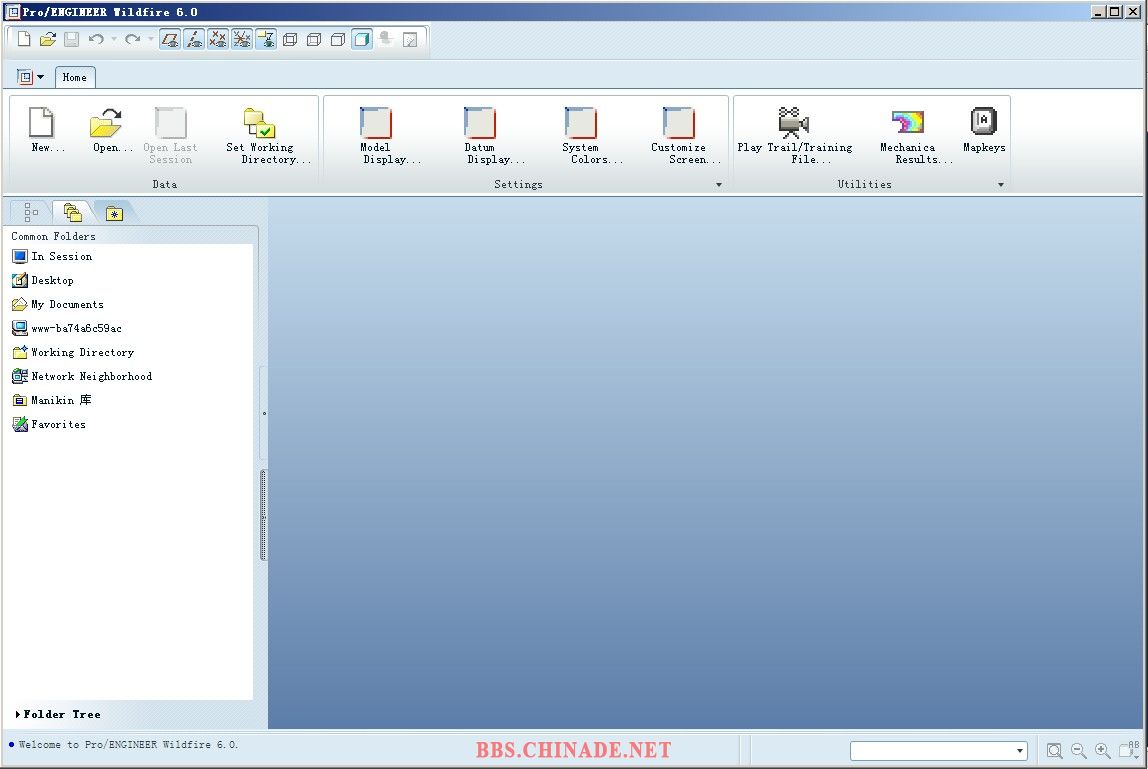Click Open Last Session button

pyautogui.click(x=171, y=135)
